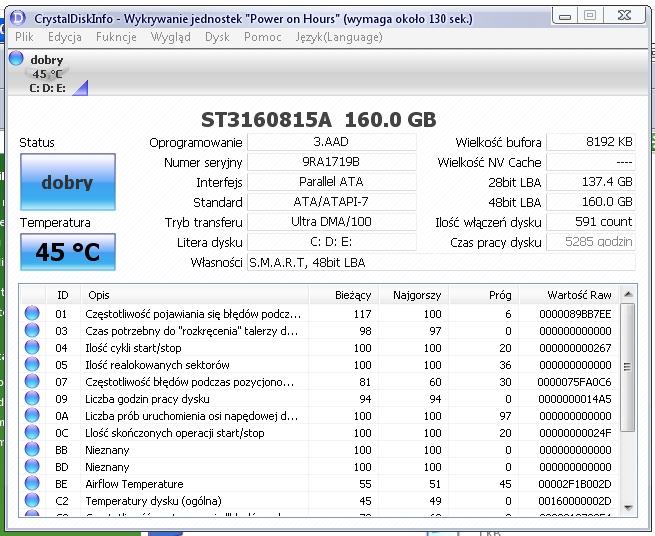The image size is (655, 536).
Task: Click the Najgorszy column header
Action: [x=414, y=295]
